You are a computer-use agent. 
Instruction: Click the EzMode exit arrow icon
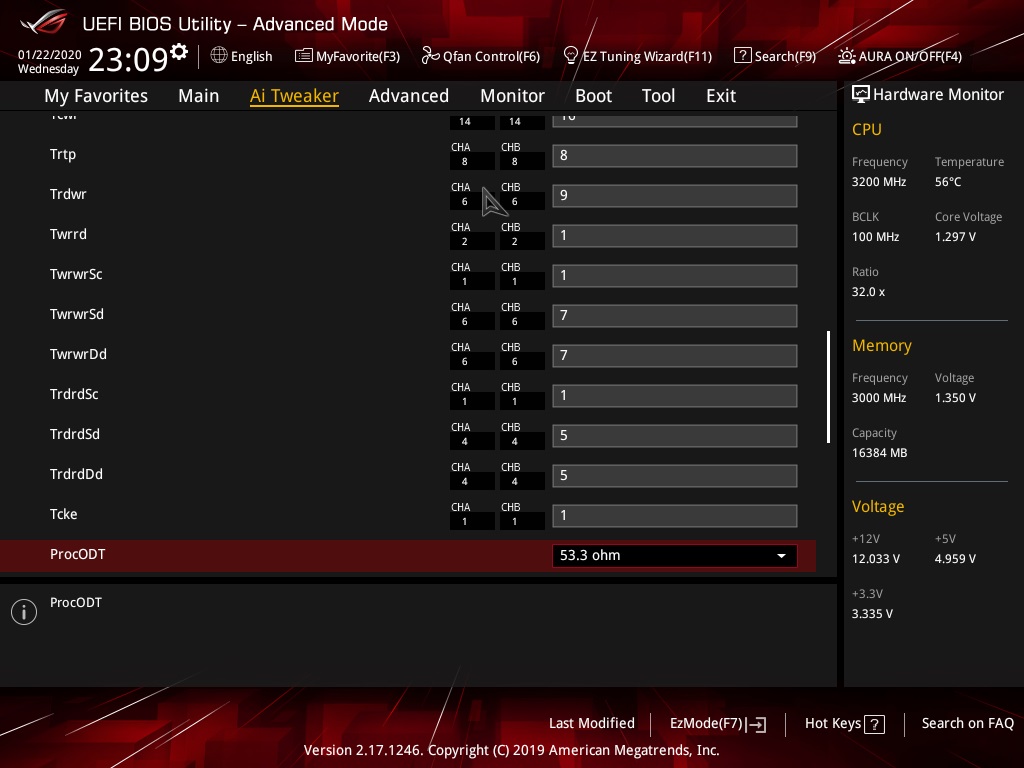(x=756, y=724)
